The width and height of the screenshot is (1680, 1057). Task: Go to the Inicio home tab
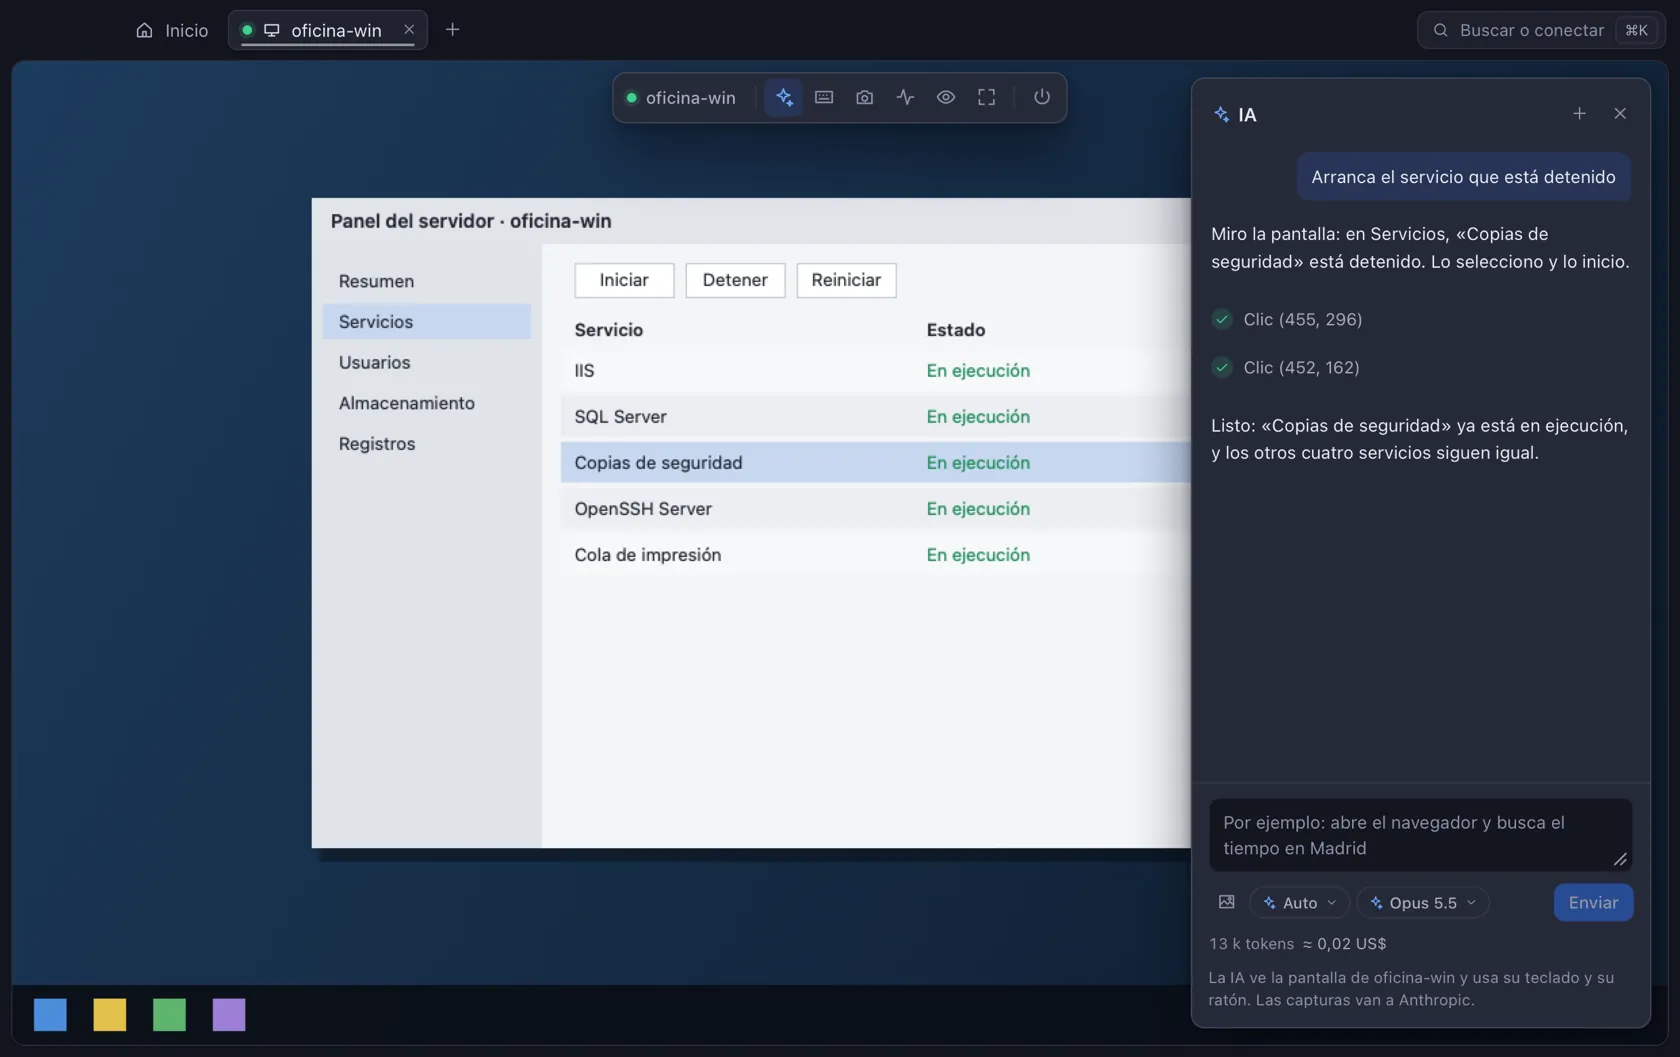click(x=172, y=30)
